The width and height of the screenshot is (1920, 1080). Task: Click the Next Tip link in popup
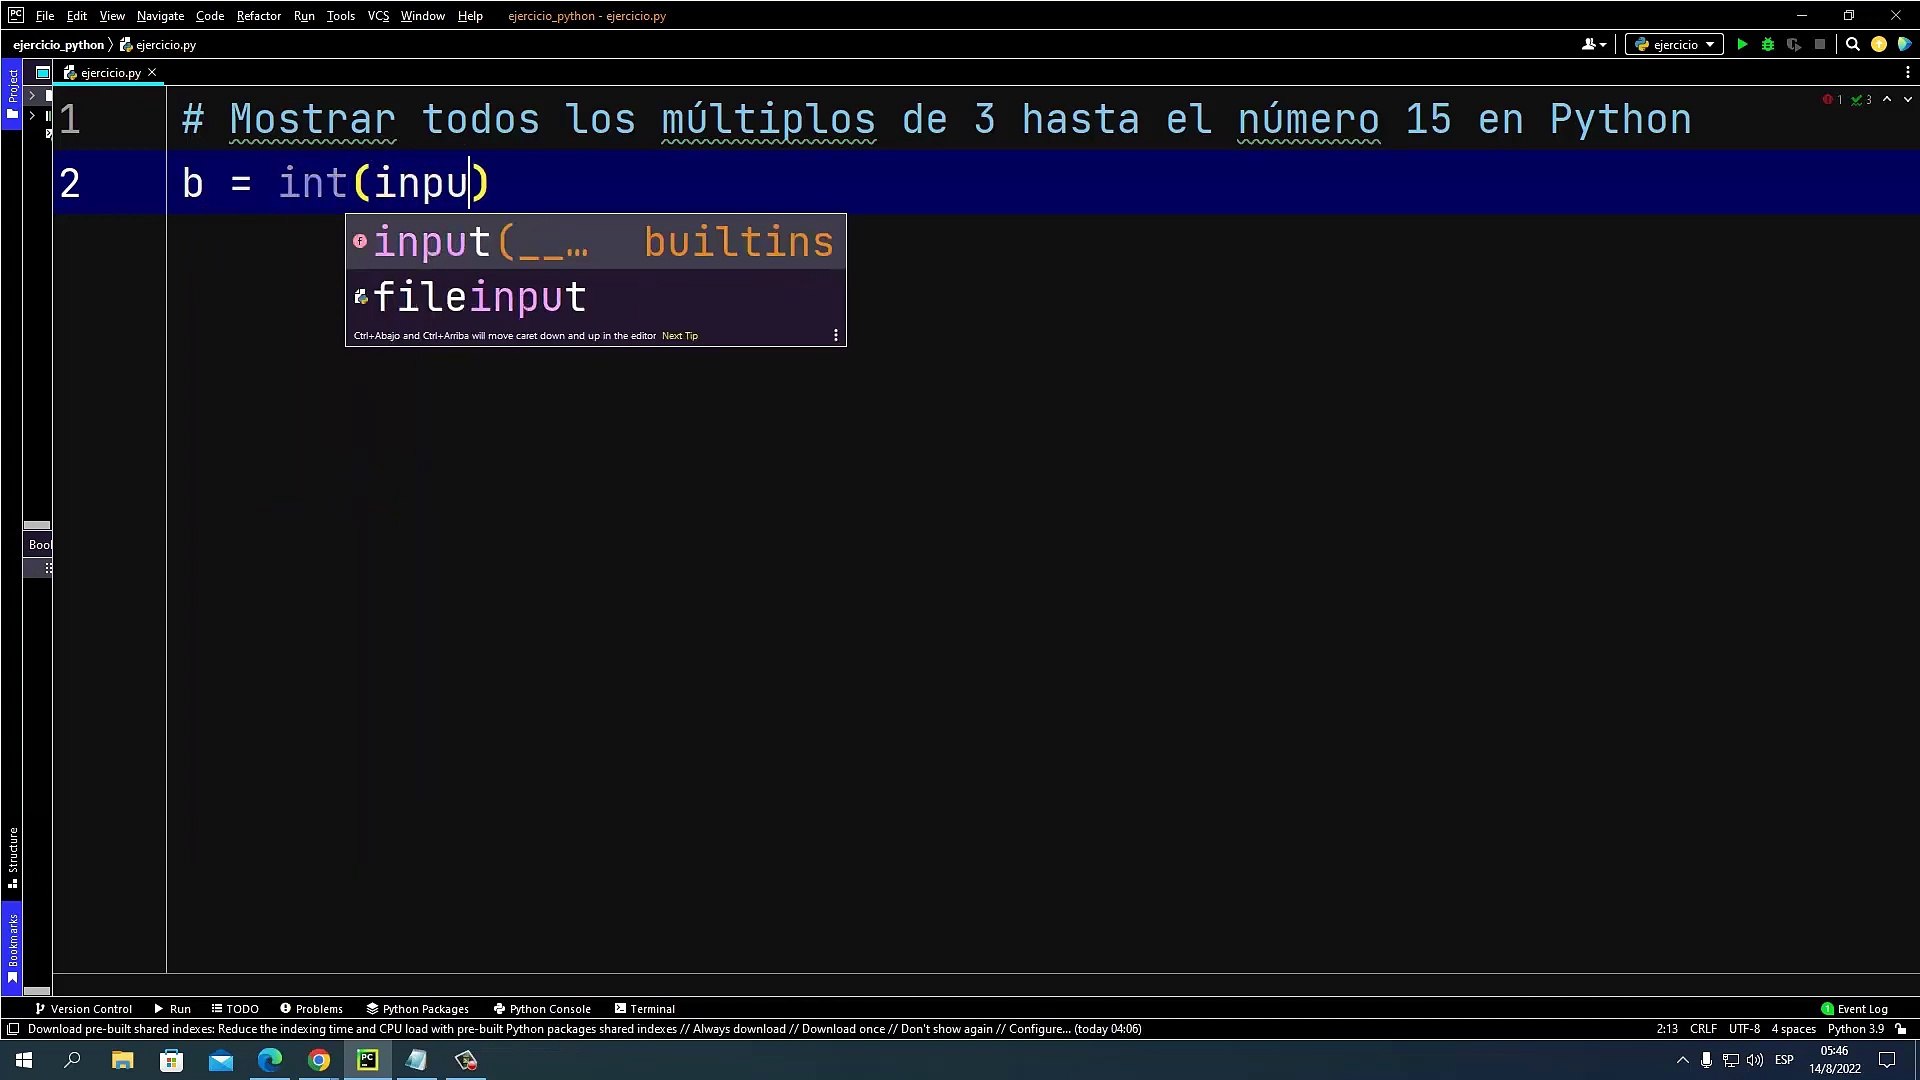(x=680, y=336)
